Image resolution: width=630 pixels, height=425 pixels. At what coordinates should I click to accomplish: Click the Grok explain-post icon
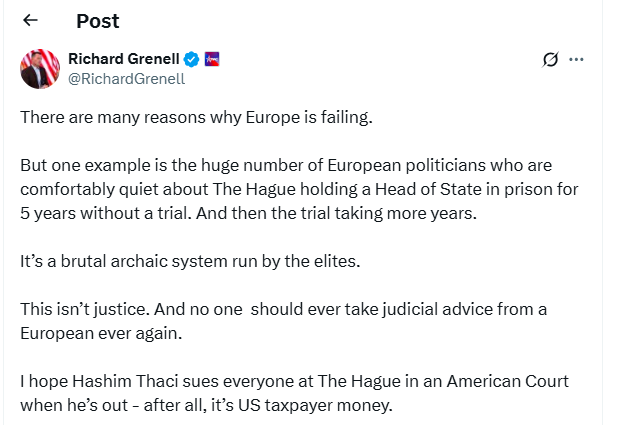[550, 59]
